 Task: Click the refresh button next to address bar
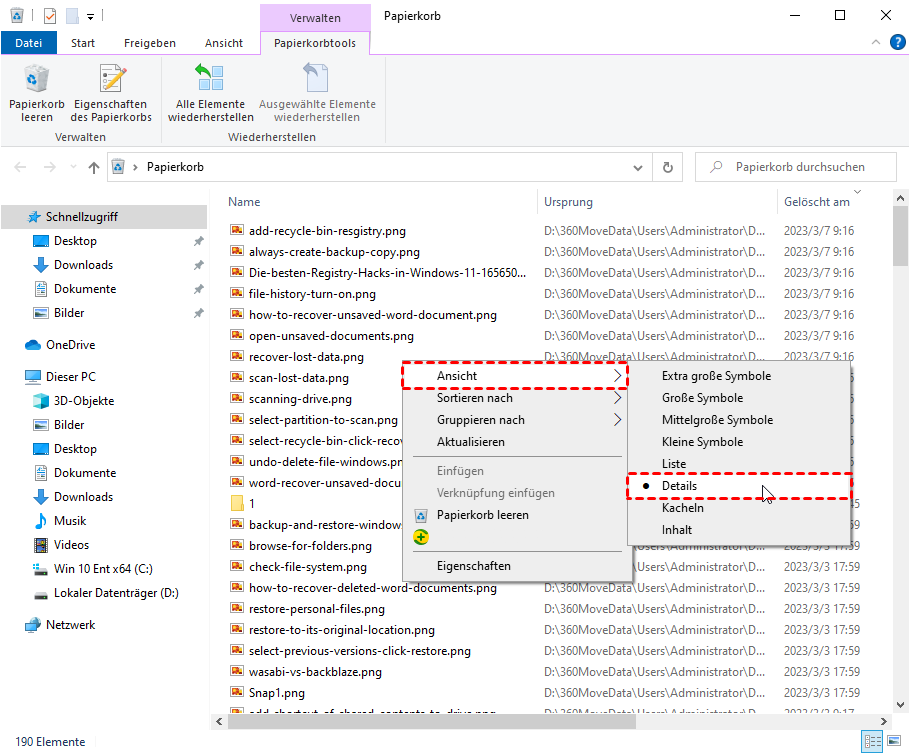[667, 167]
